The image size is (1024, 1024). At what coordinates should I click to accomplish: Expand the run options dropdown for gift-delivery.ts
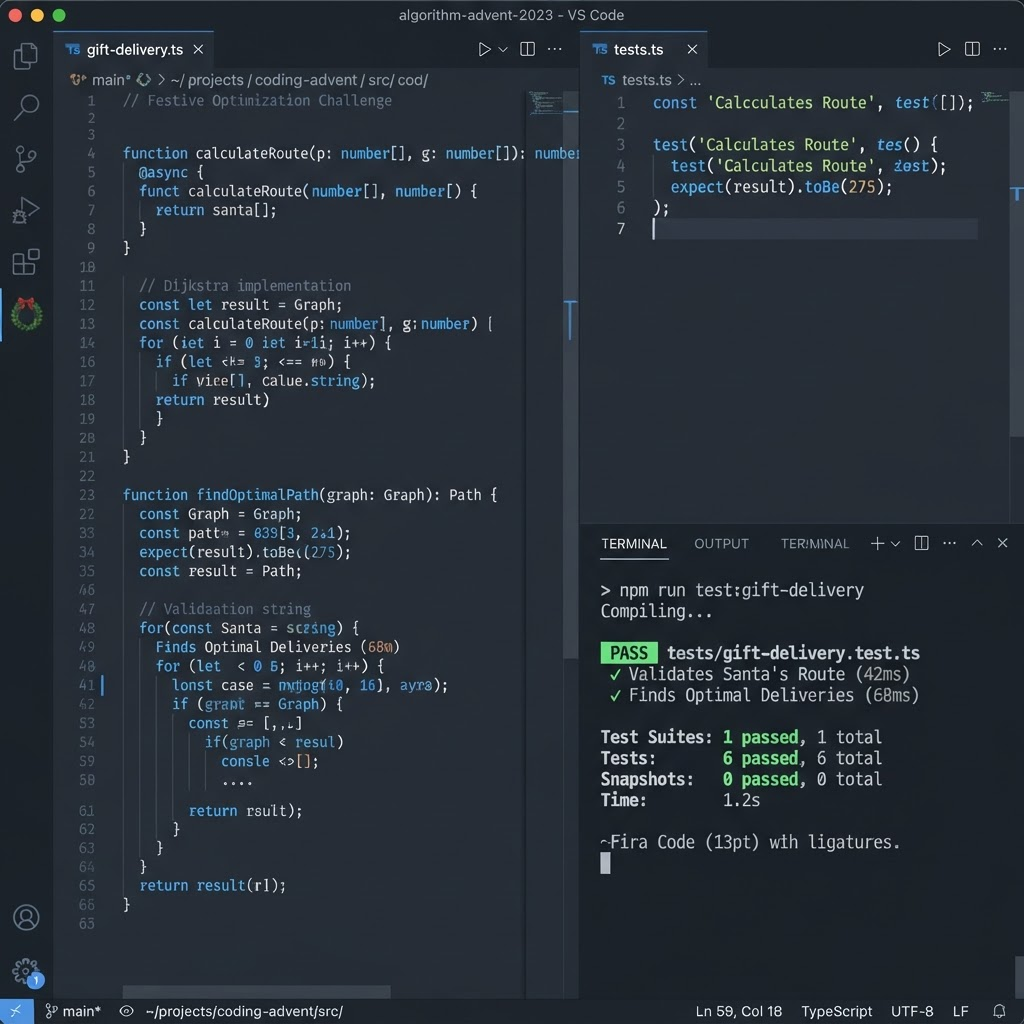pyautogui.click(x=503, y=50)
